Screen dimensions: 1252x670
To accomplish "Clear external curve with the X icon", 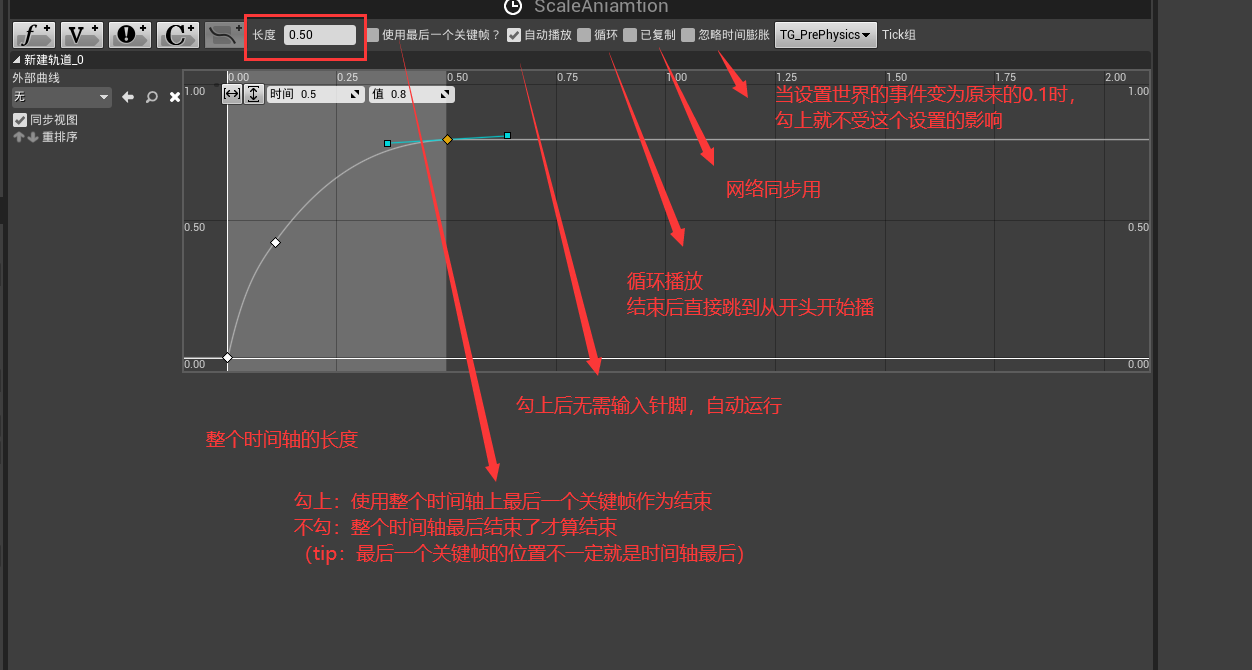I will [x=174, y=97].
